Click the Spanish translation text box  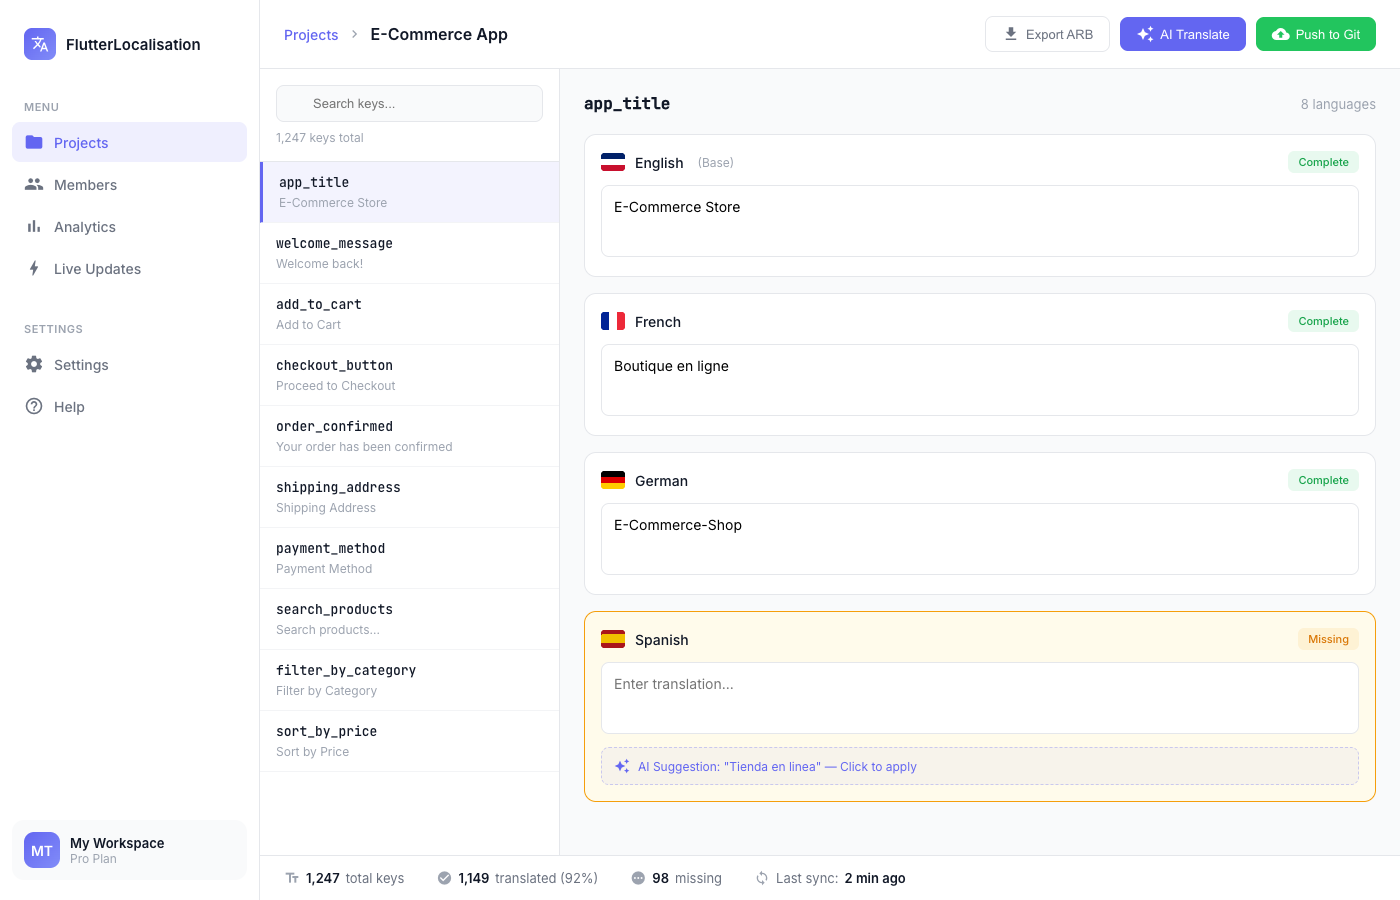979,697
